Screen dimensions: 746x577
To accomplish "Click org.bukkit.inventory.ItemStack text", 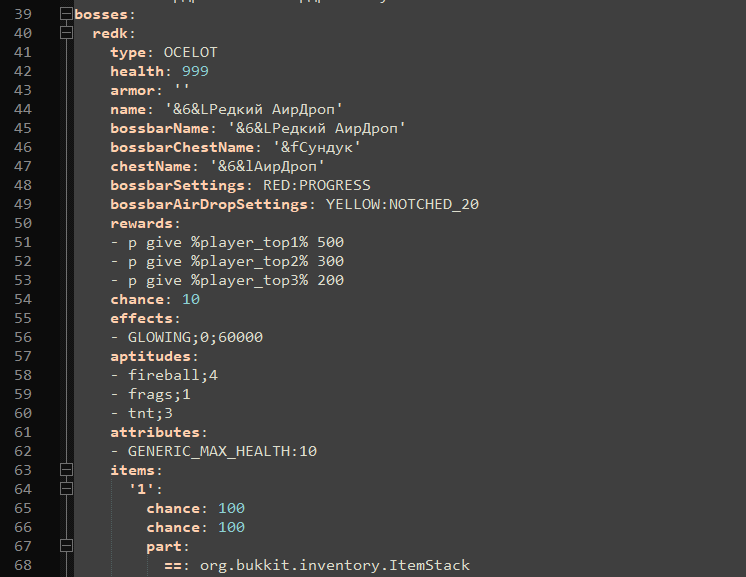I will (334, 566).
